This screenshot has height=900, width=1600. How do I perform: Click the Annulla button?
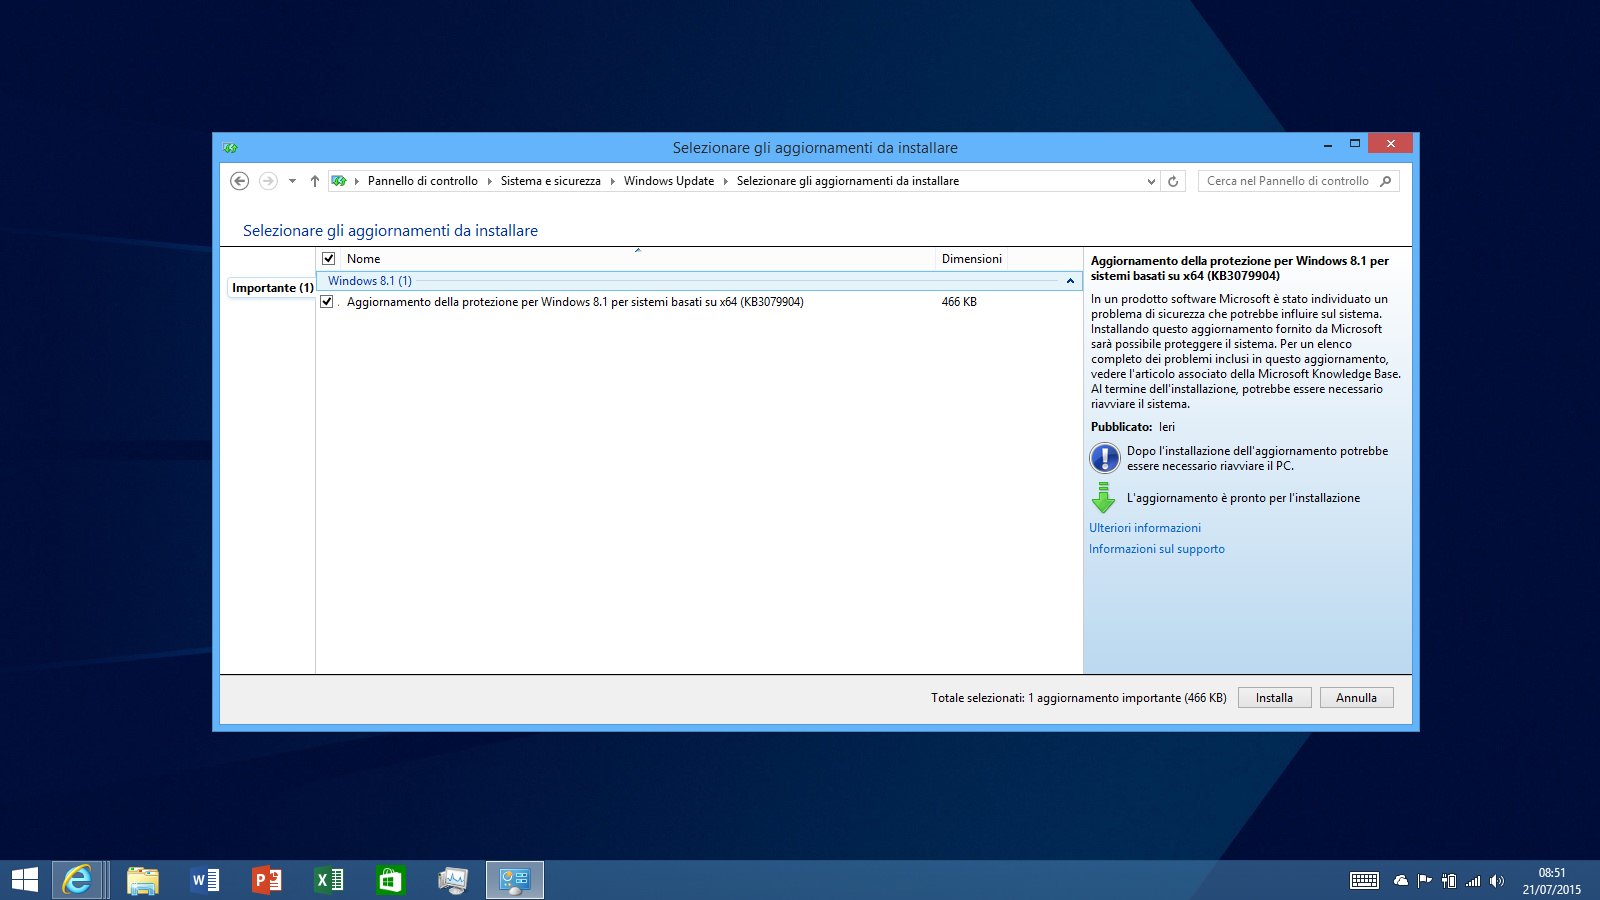[1357, 698]
